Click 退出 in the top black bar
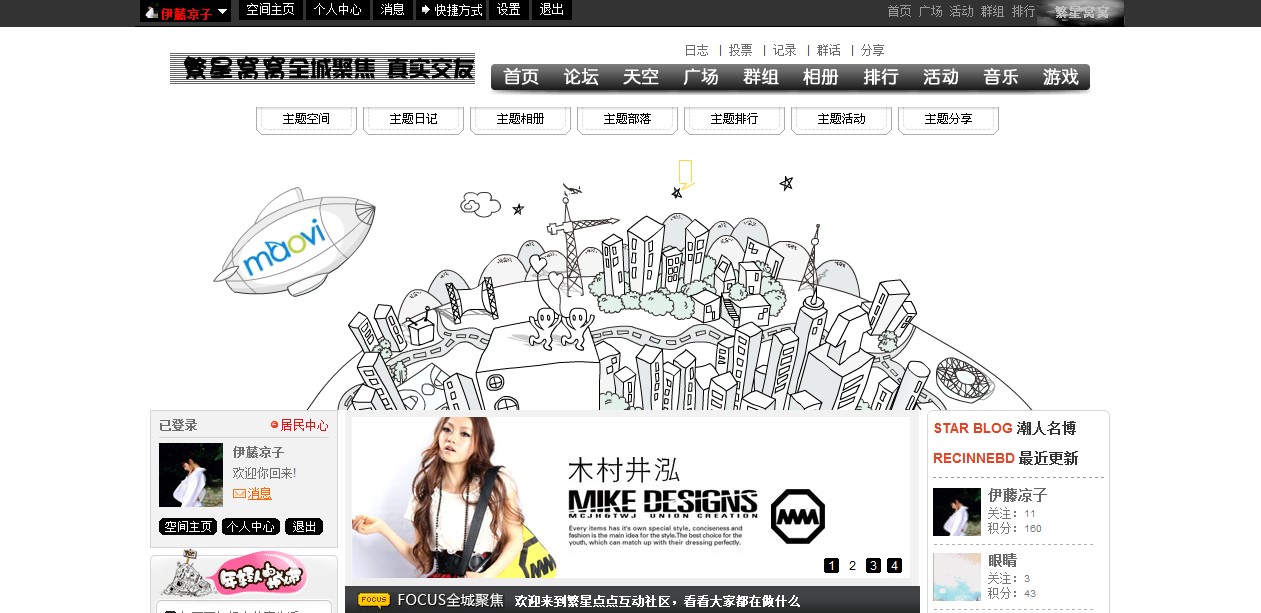The height and width of the screenshot is (613, 1261). [552, 10]
